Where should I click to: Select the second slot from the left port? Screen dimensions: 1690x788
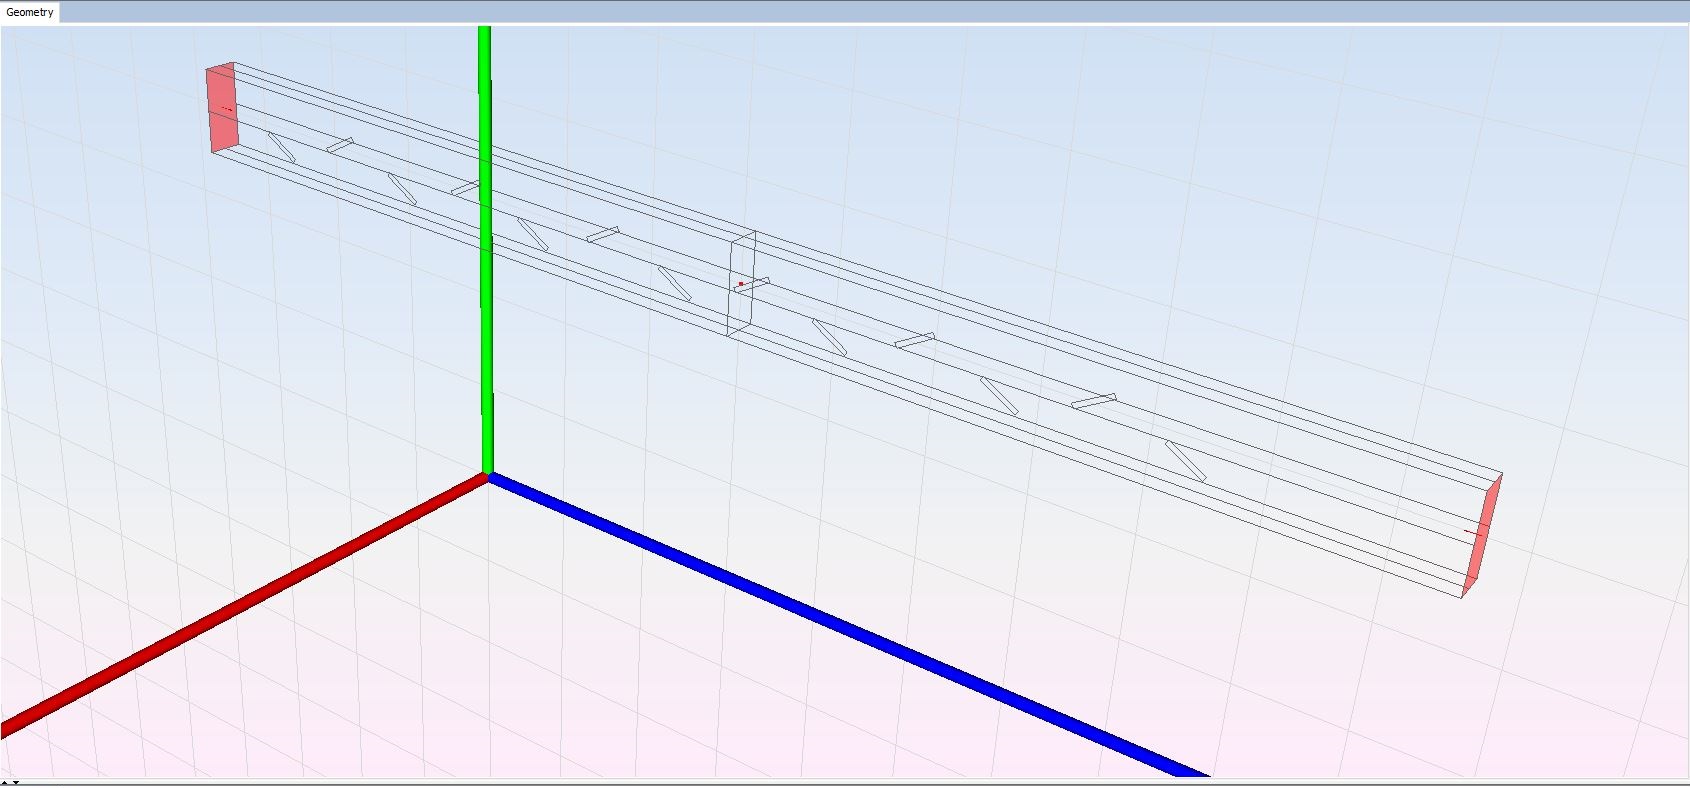pos(340,146)
